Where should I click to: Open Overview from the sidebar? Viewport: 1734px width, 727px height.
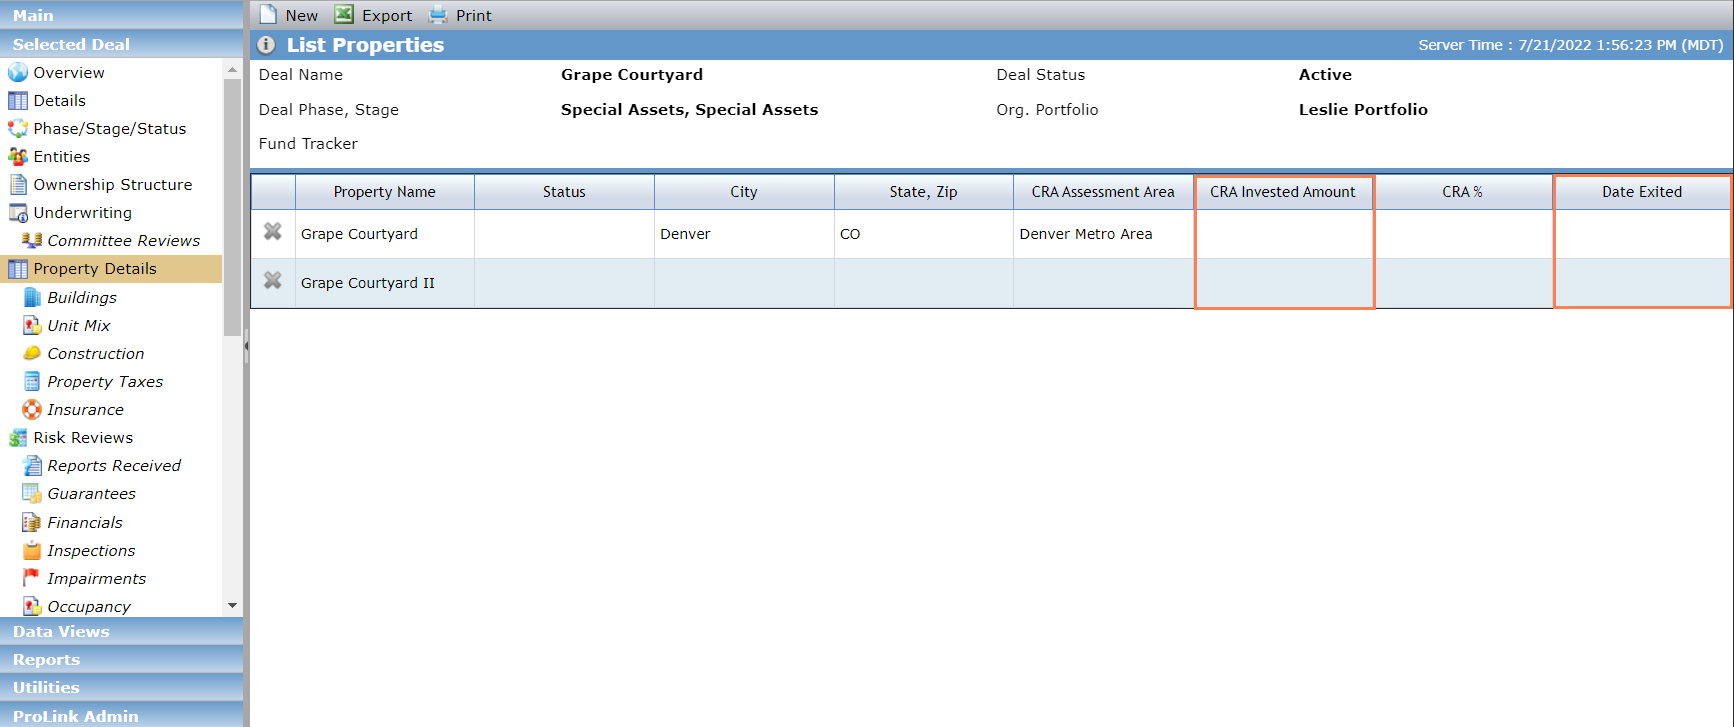coord(69,72)
